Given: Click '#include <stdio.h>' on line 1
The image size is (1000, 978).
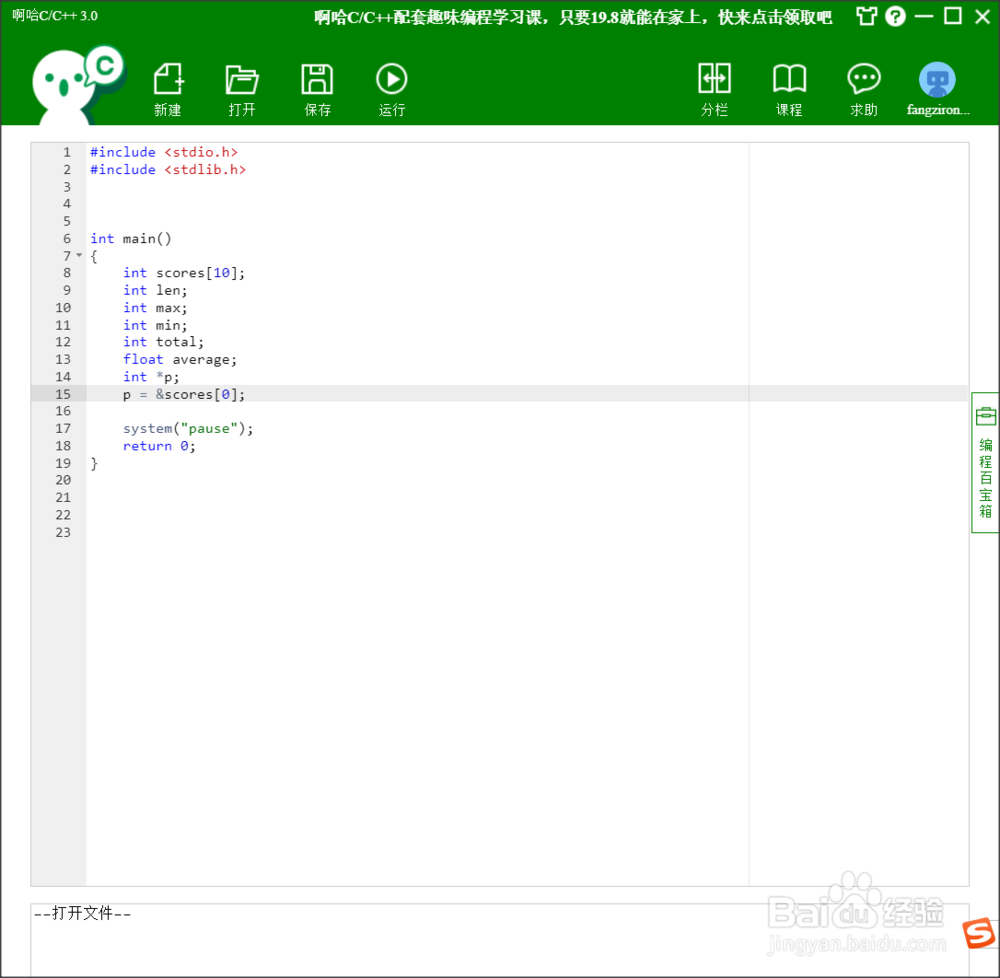Looking at the screenshot, I should [164, 152].
